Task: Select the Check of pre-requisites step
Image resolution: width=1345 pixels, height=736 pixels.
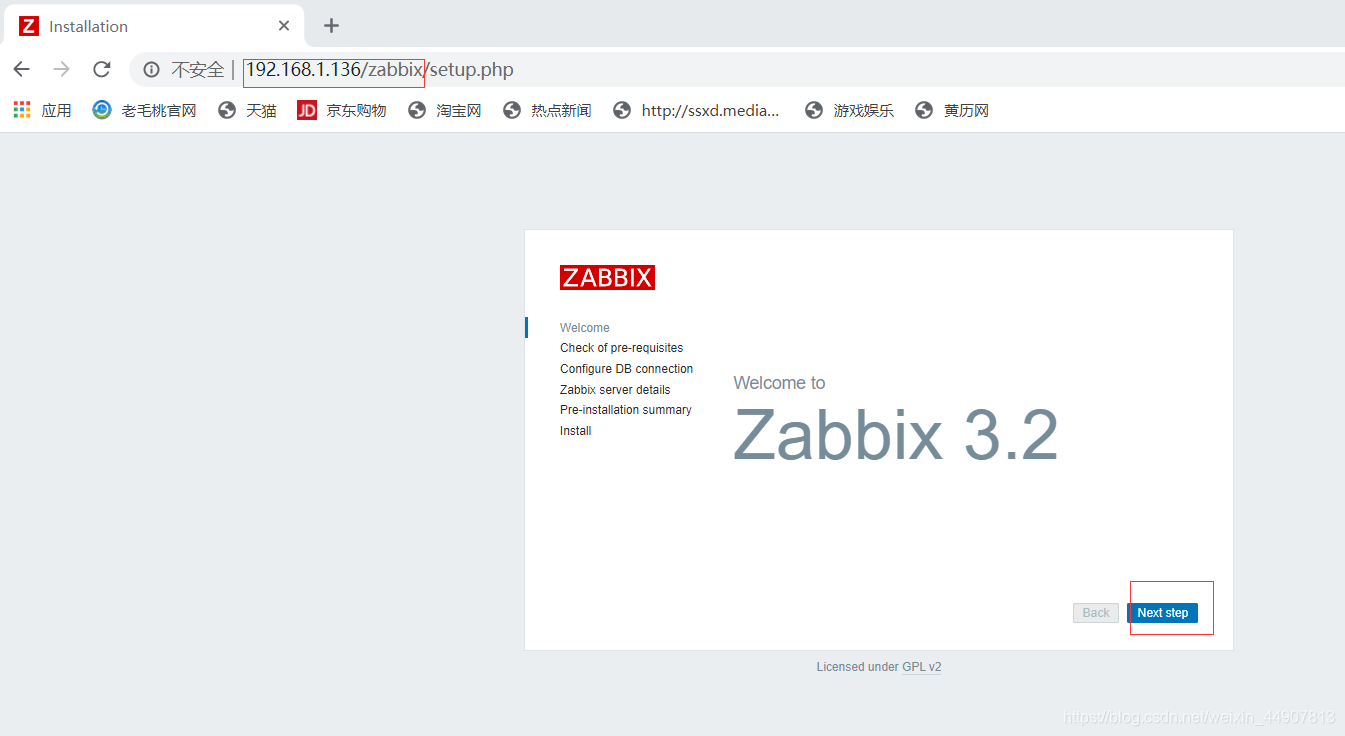Action: point(621,348)
